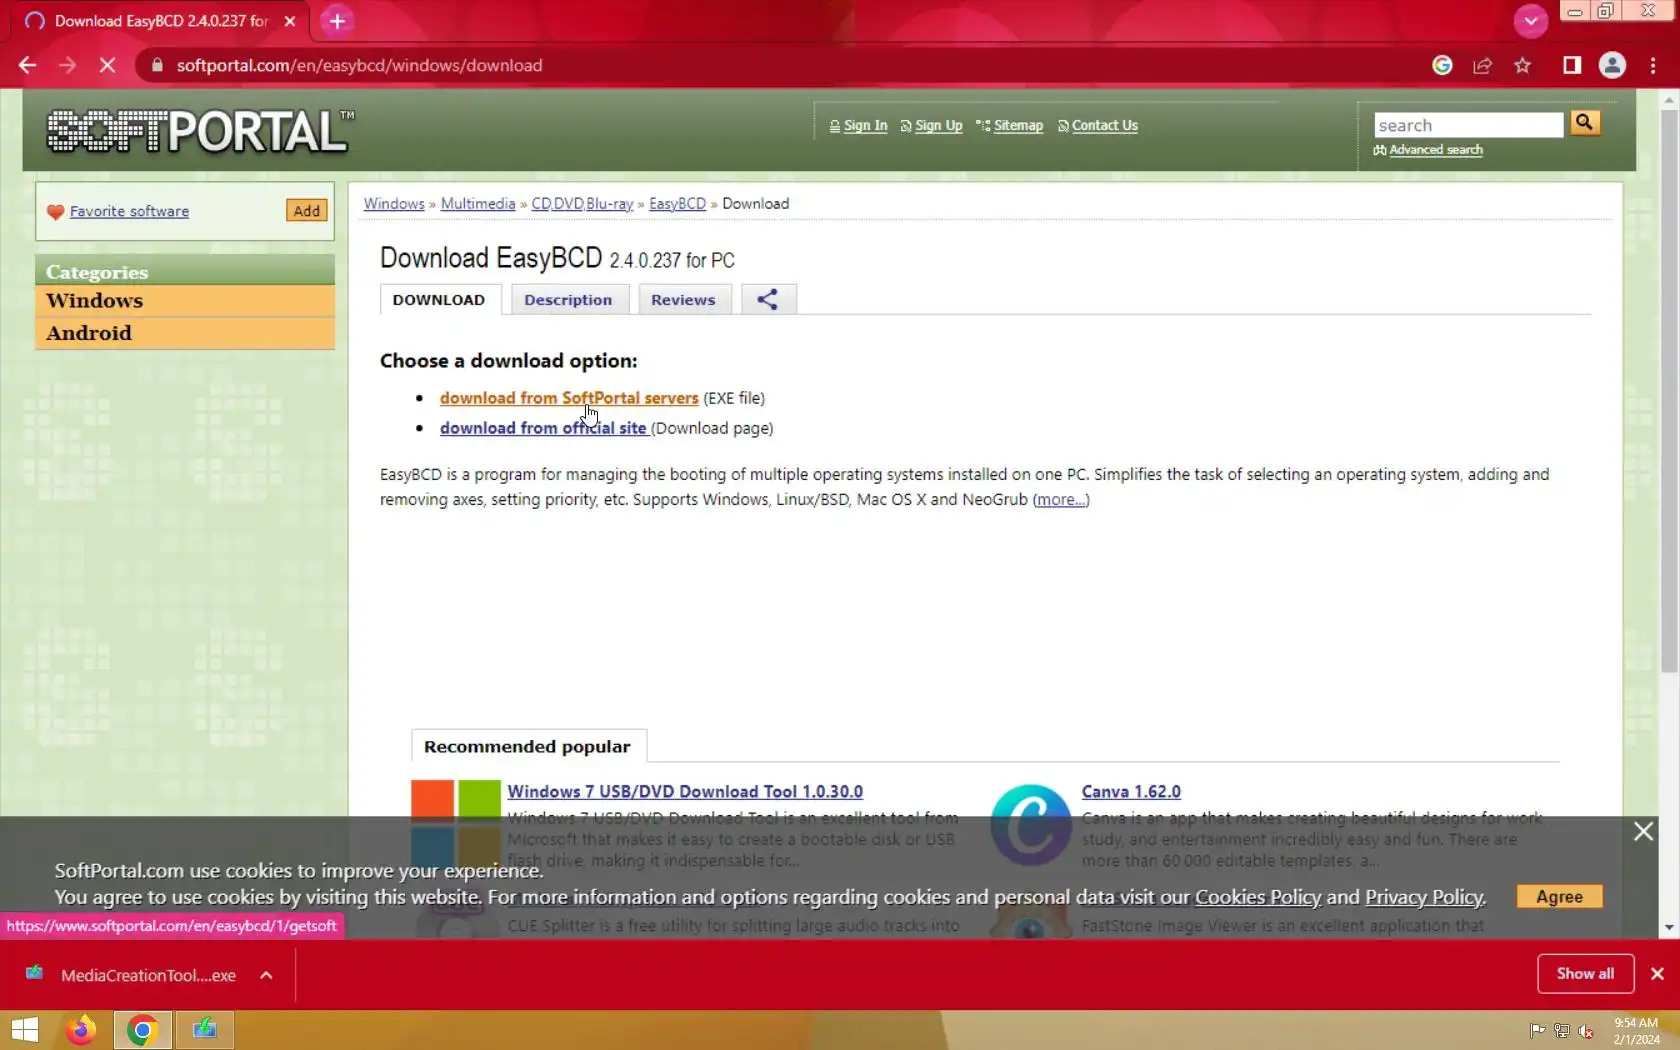Go to Windows breadcrumb

pyautogui.click(x=394, y=203)
